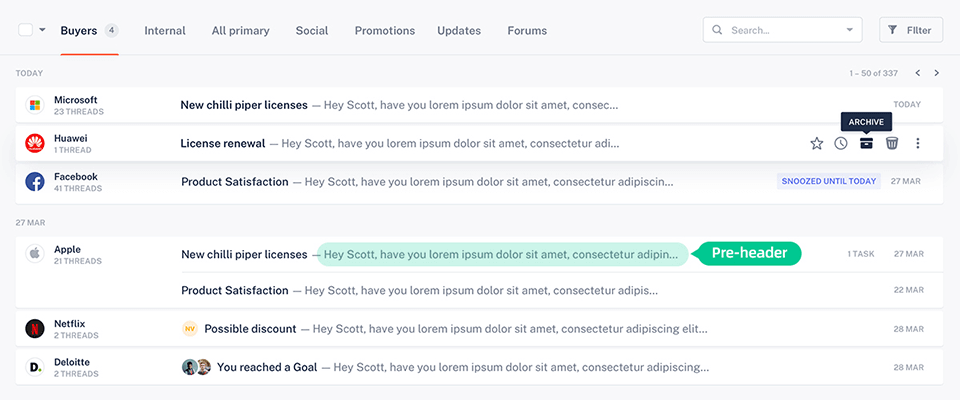Snooze the Huawei email with clock icon
Viewport: 960px width, 400px height.
pos(841,143)
